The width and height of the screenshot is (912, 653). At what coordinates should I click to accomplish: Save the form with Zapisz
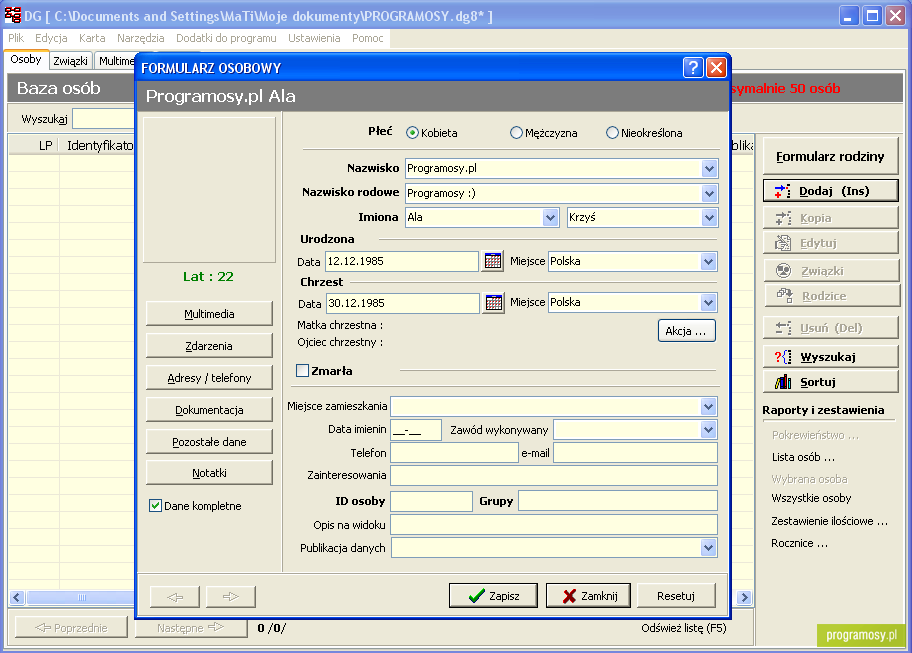point(493,596)
